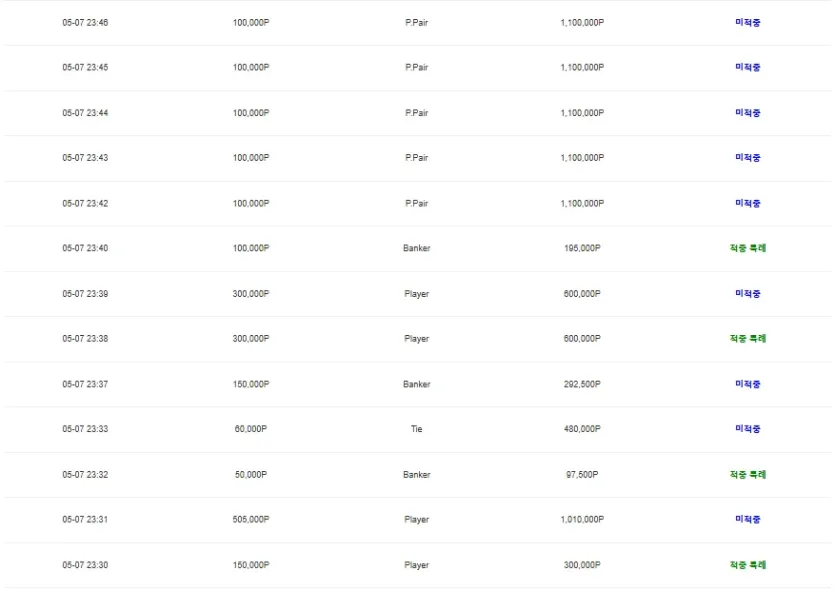
Task: Click the 05-07 23:42 timestamp
Action: click(x=85, y=203)
